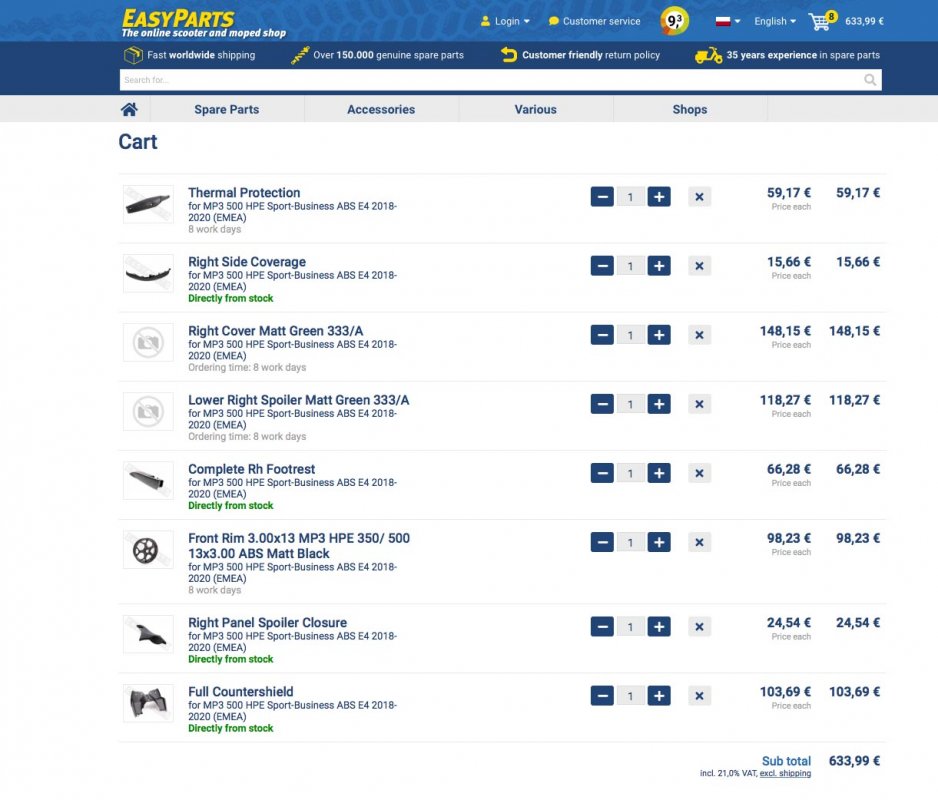This screenshot has width=938, height=800.
Task: Open Right Side Coverage product title
Action: (x=246, y=261)
